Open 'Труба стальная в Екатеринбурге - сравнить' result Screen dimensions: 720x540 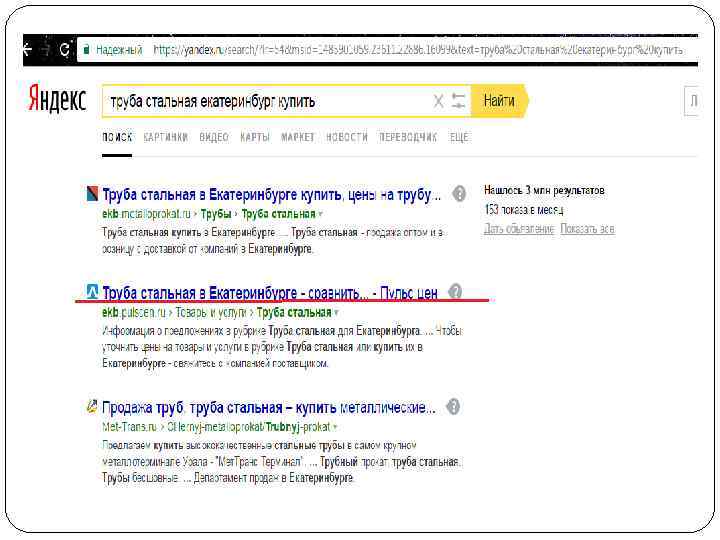(x=270, y=292)
